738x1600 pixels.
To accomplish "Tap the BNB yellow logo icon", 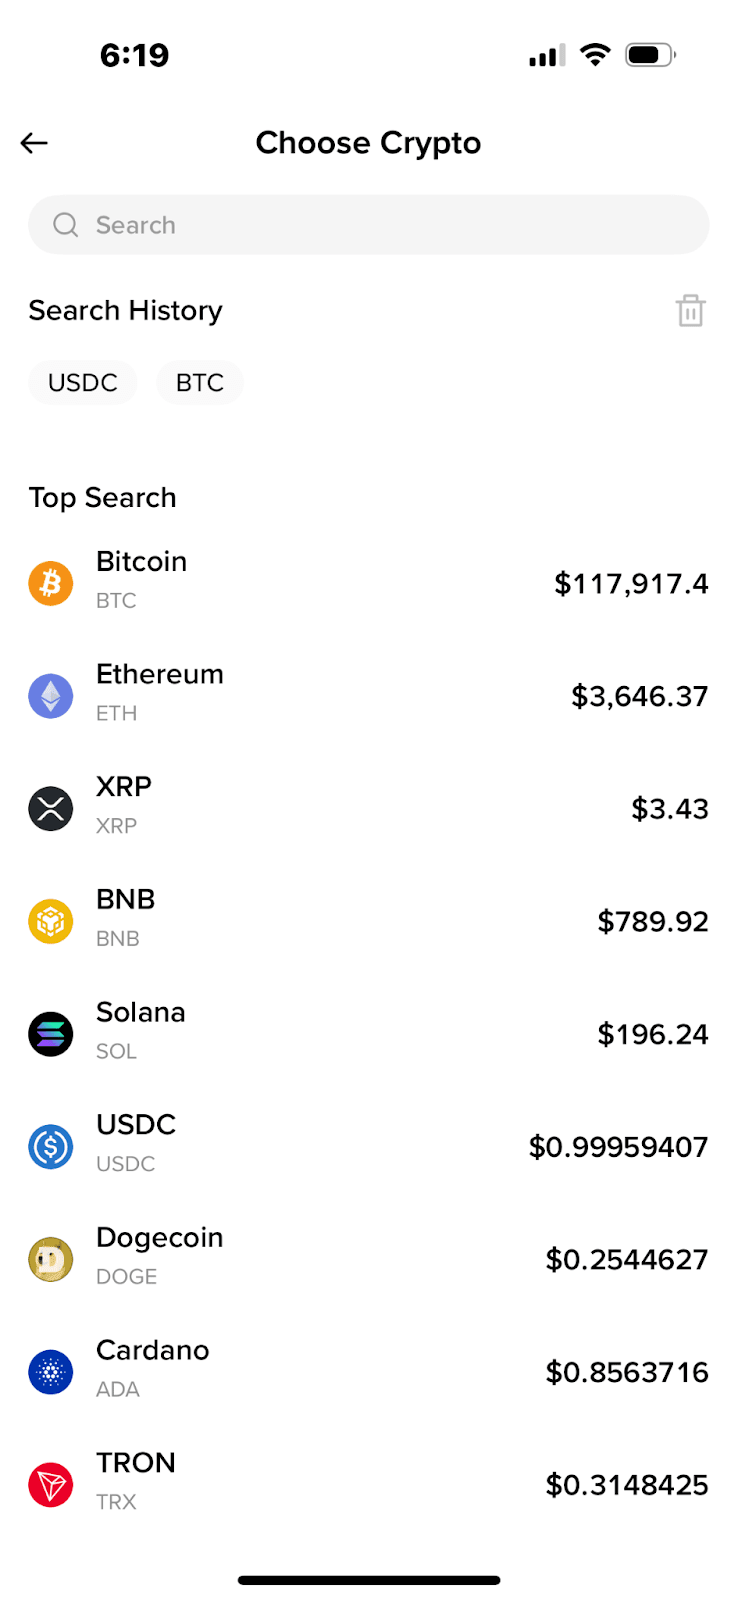I will point(51,921).
